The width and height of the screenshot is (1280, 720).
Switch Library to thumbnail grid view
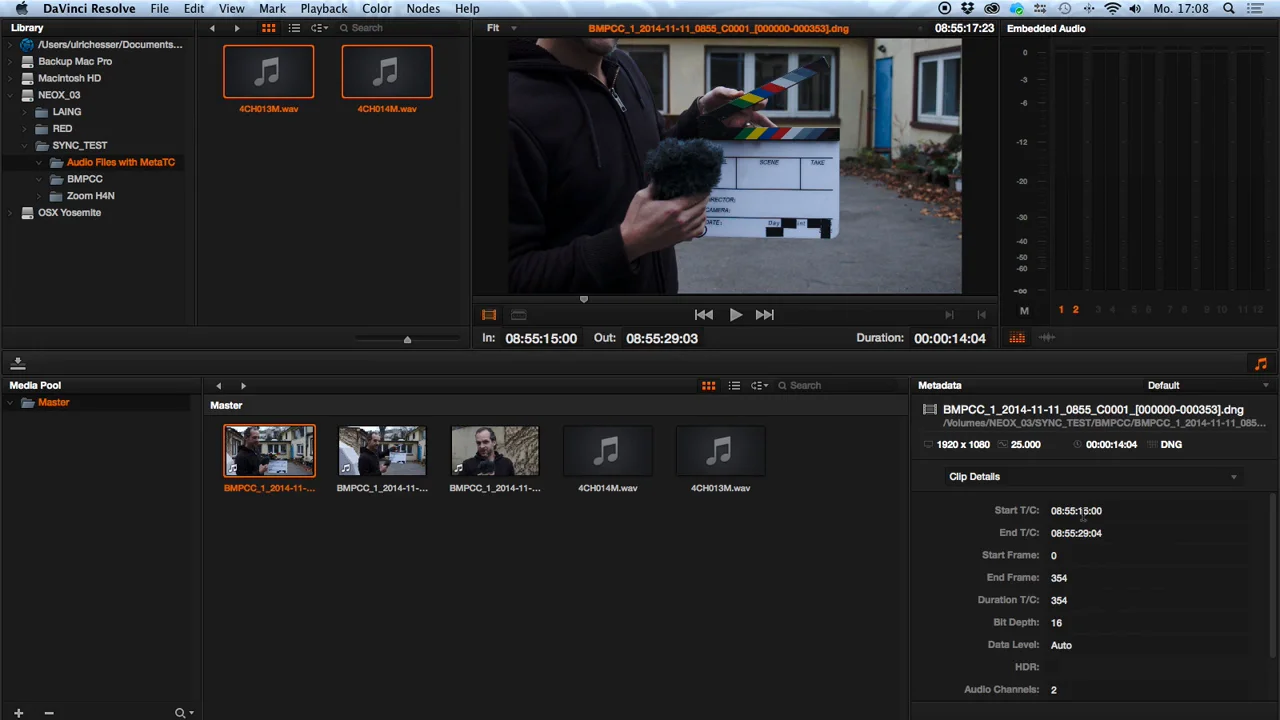coord(268,28)
